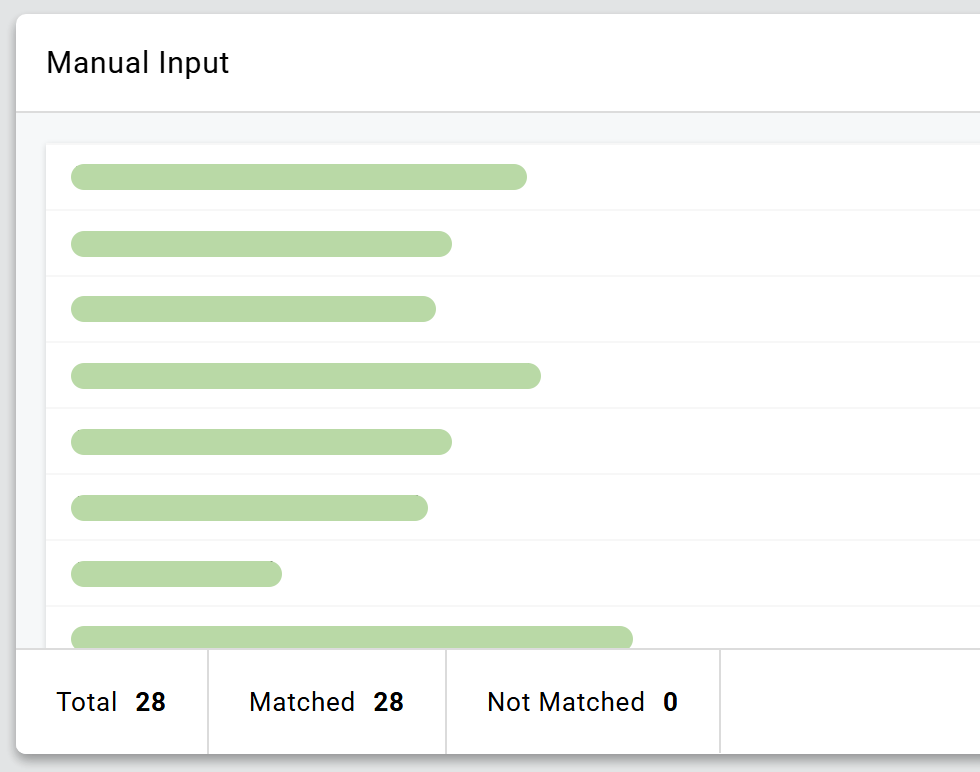Image resolution: width=980 pixels, height=772 pixels.
Task: Click the sixth green bar row
Action: [249, 508]
